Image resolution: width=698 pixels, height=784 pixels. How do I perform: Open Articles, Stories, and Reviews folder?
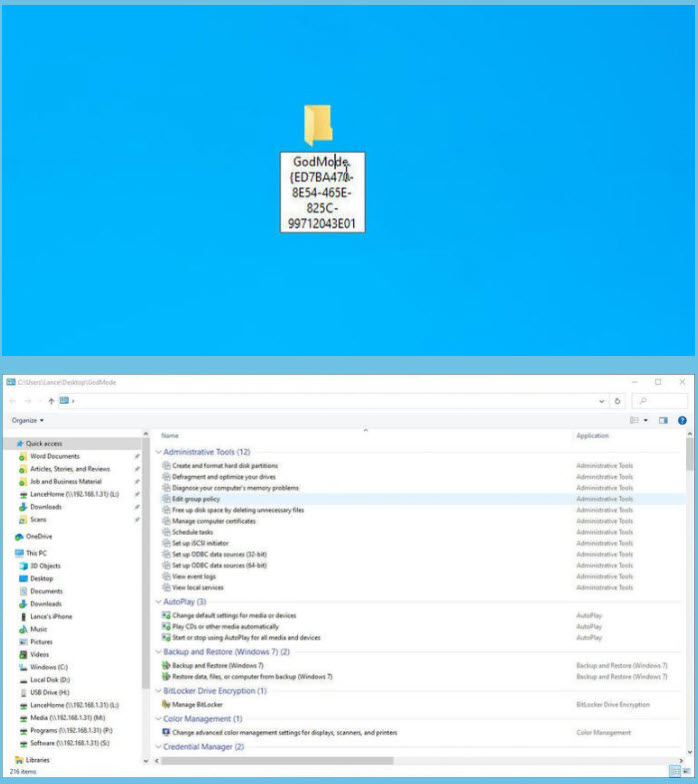pos(70,469)
